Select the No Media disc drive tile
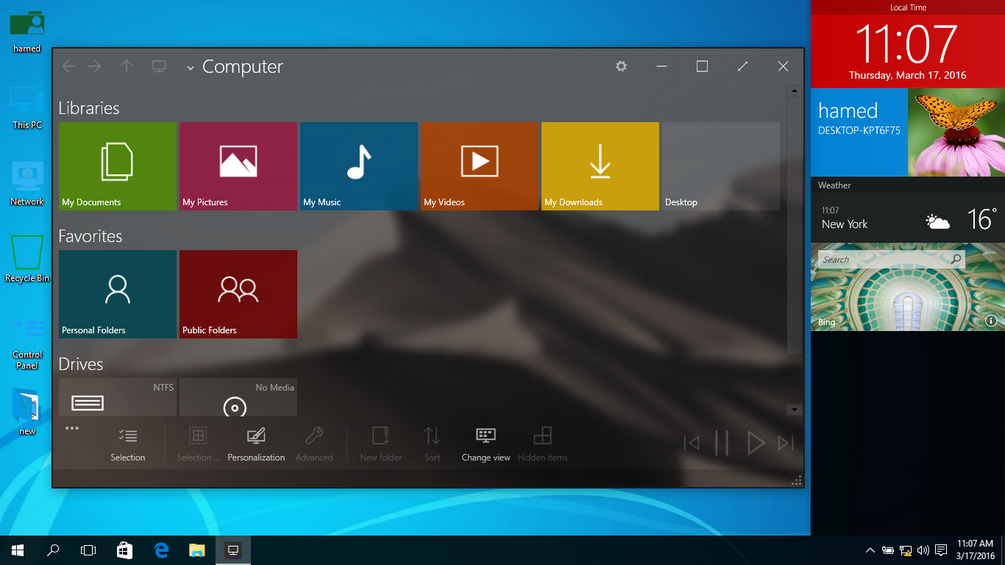 tap(238, 397)
